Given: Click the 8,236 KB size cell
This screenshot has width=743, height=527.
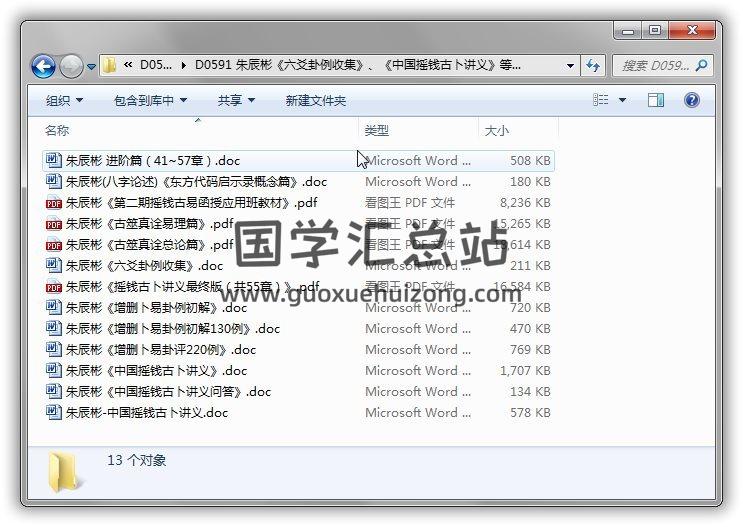Looking at the screenshot, I should (x=525, y=203).
